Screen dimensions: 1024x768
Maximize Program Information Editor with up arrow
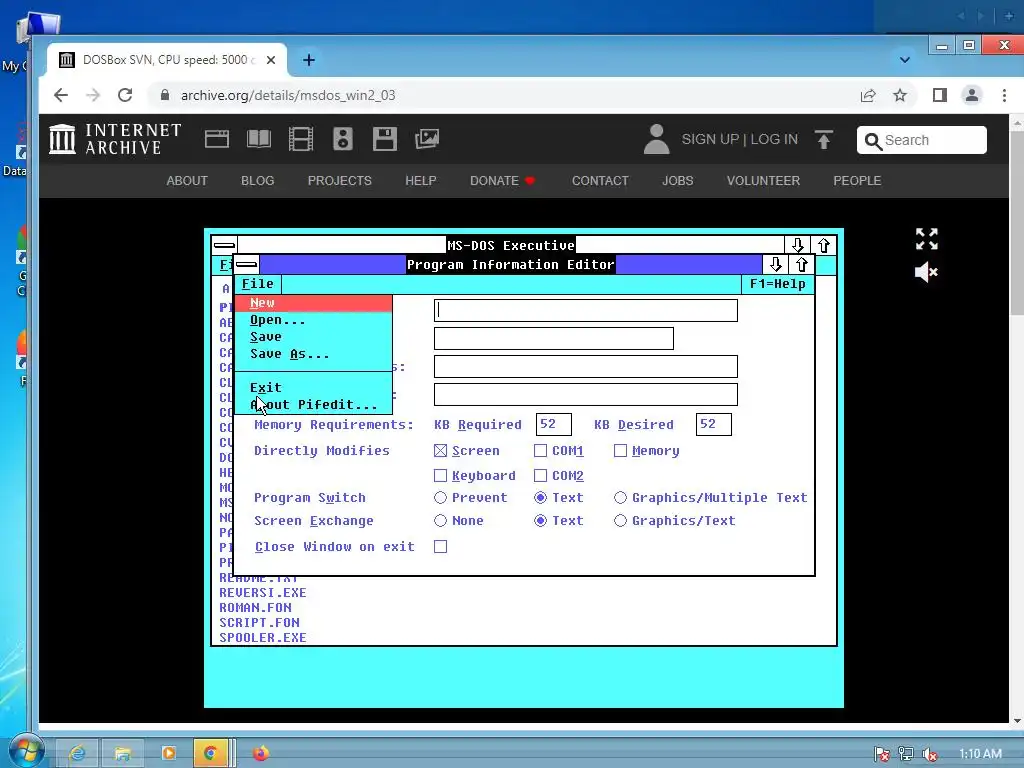(x=801, y=264)
